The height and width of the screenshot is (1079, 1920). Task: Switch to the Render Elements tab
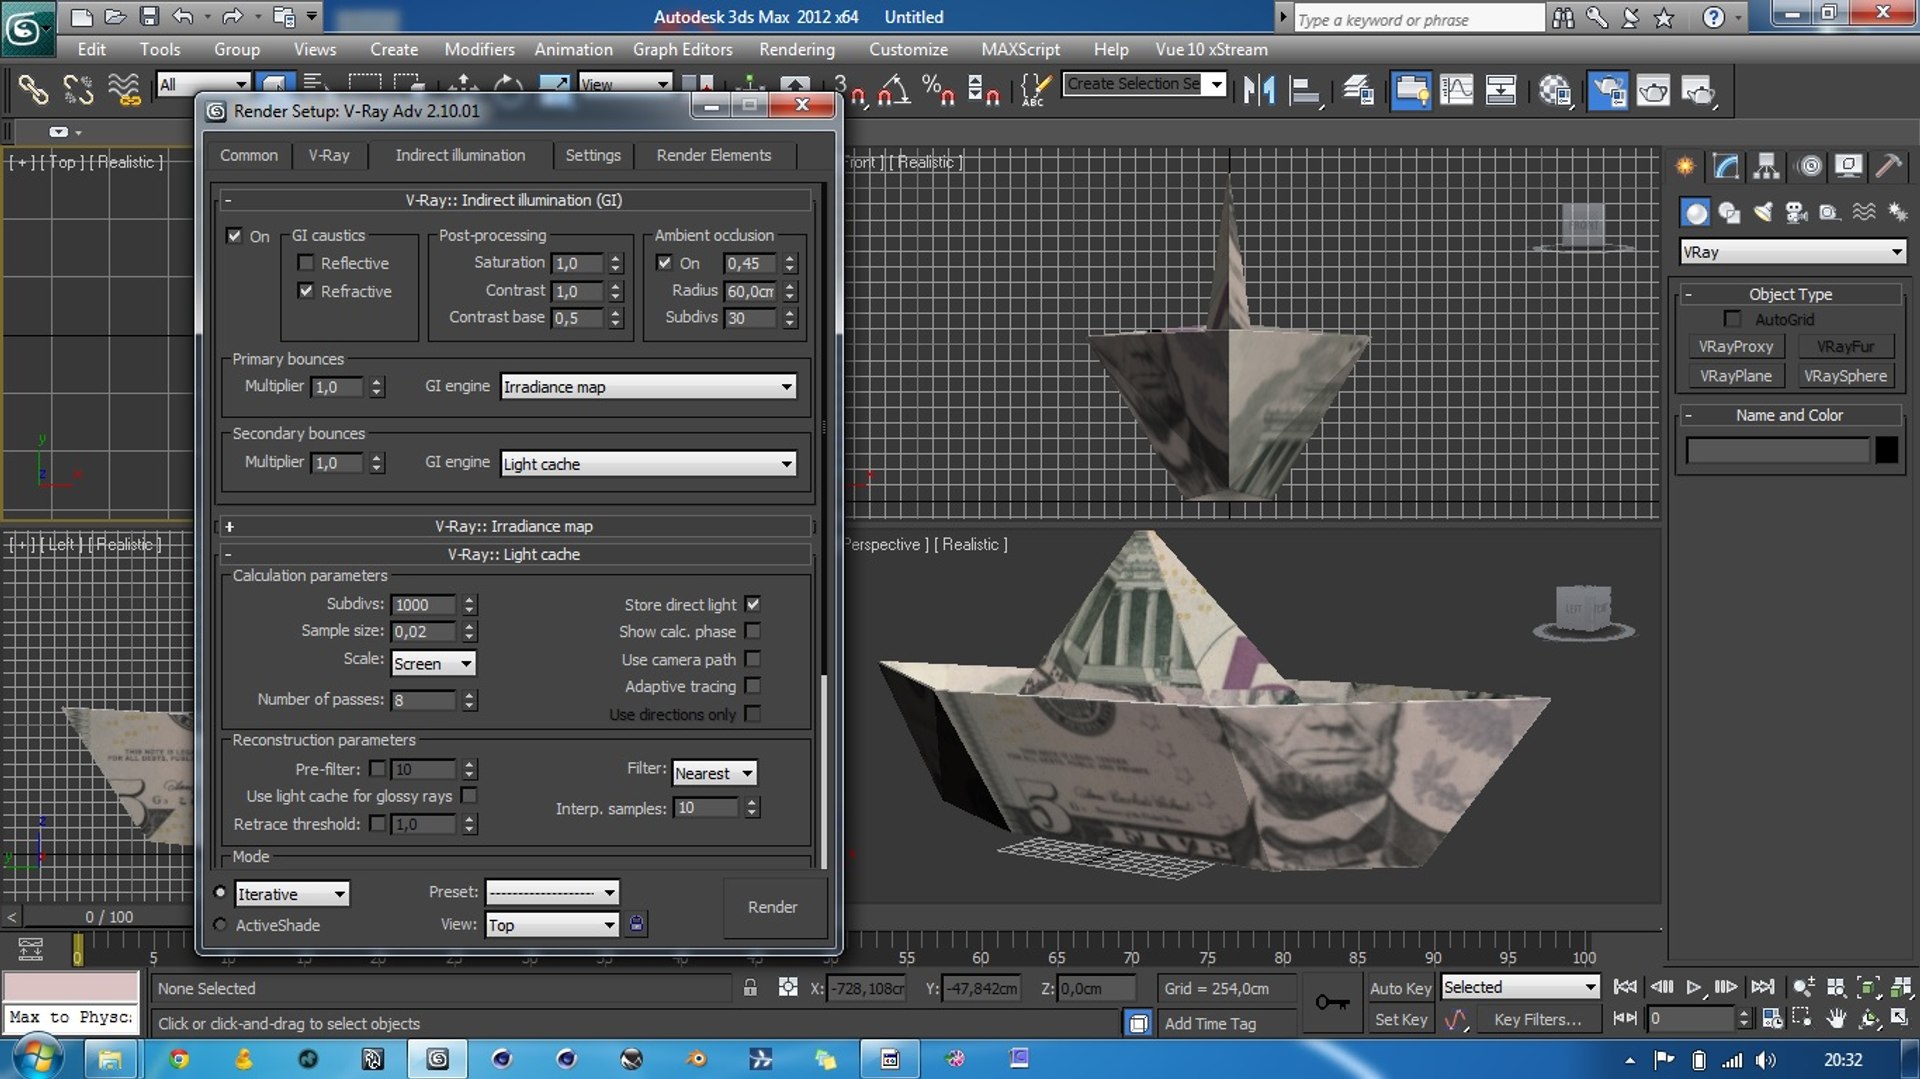click(714, 155)
